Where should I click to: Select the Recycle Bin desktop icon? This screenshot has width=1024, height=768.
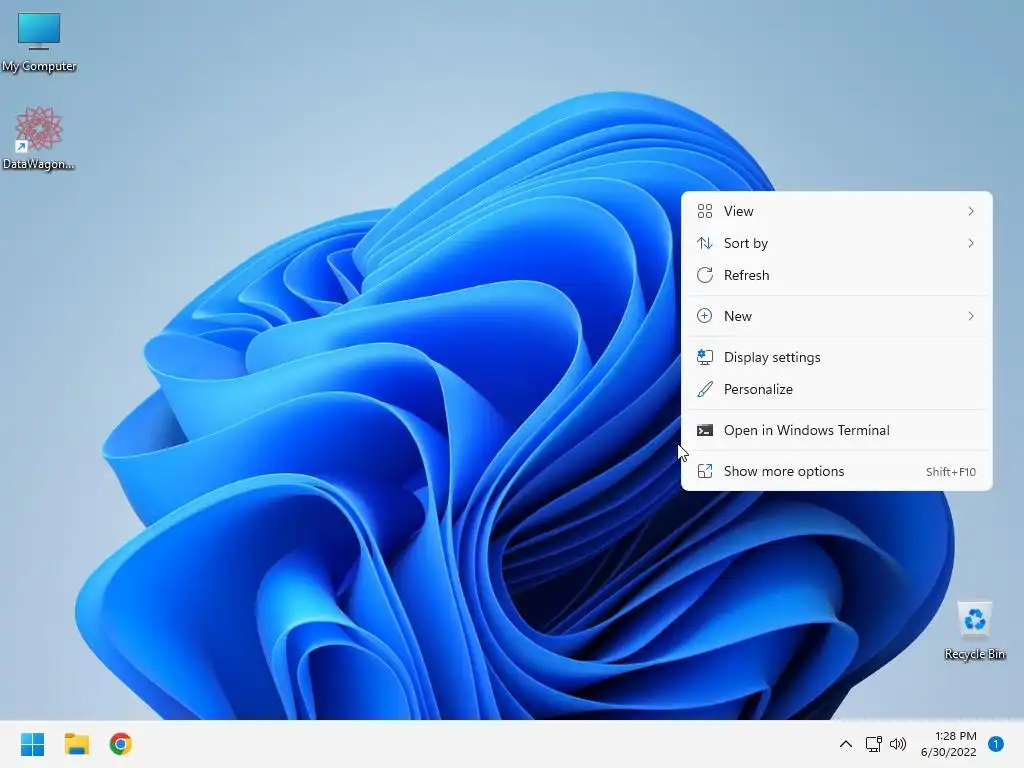974,631
